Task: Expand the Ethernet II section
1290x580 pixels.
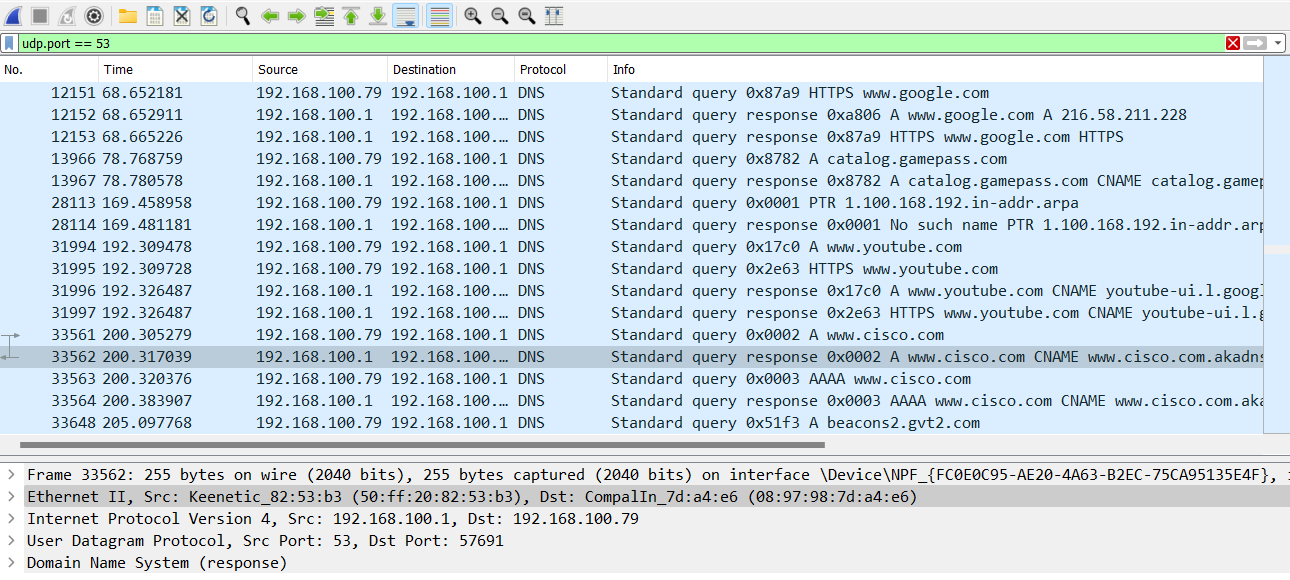Action: [x=11, y=497]
